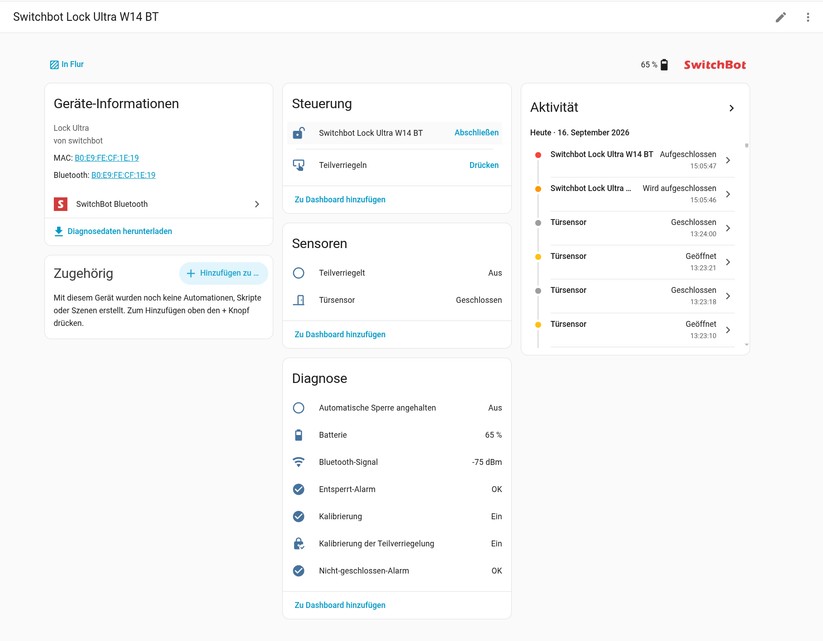The height and width of the screenshot is (641, 823).
Task: Click the 65 % battery text in header
Action: (649, 65)
